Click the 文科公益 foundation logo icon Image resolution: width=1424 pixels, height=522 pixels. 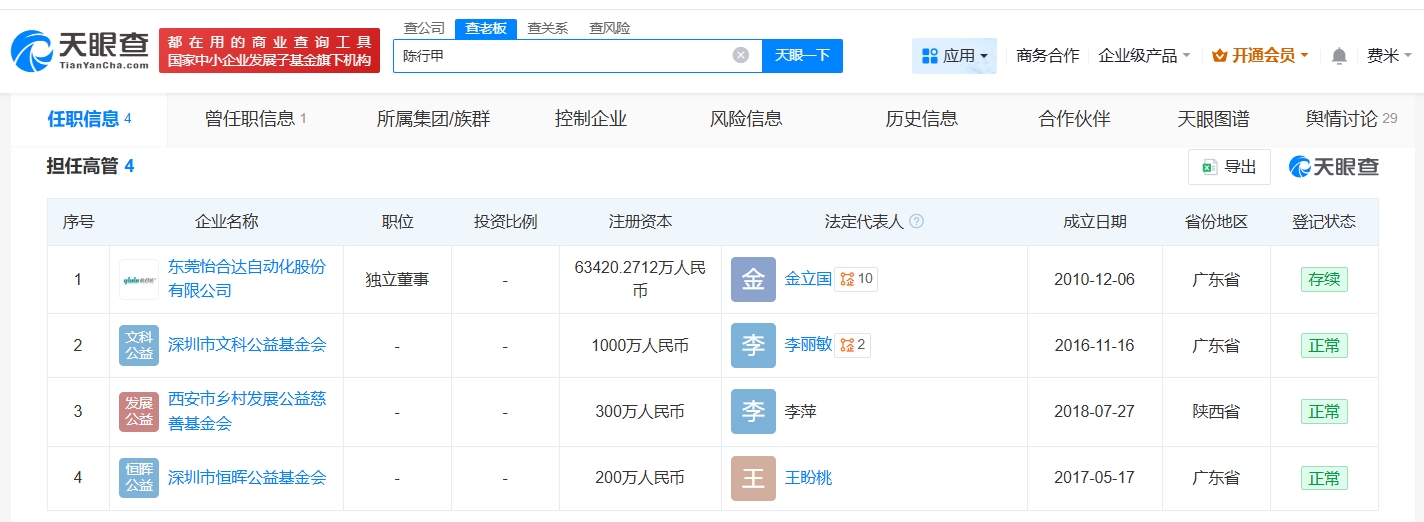138,345
